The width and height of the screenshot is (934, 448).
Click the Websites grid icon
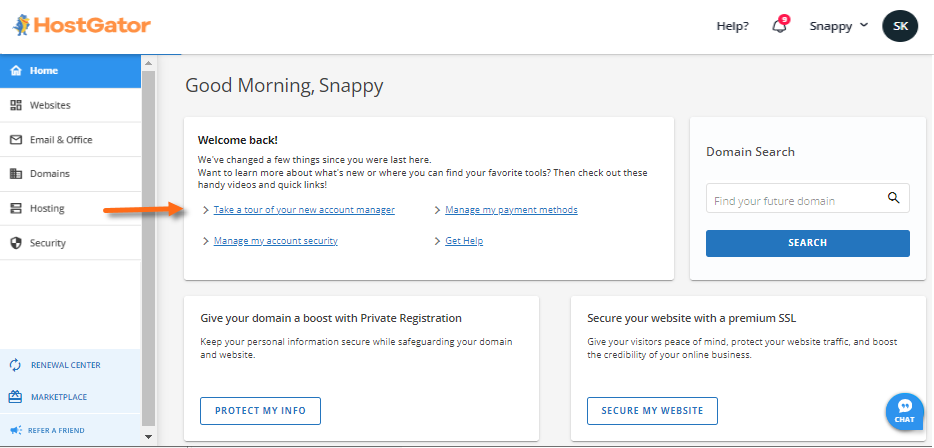click(16, 105)
